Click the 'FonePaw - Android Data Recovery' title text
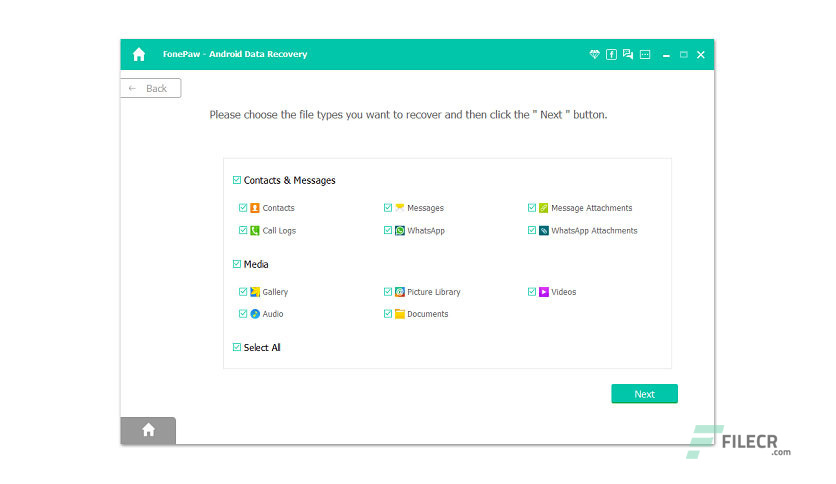The image size is (836, 484). coord(235,54)
